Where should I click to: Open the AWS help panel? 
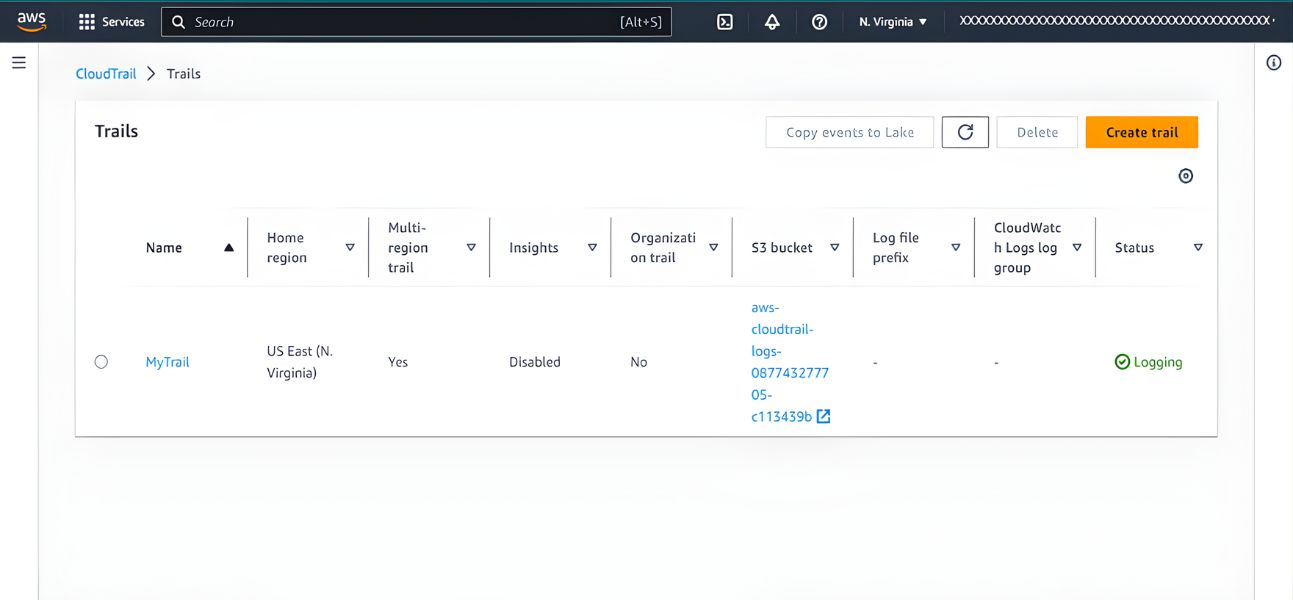point(819,21)
